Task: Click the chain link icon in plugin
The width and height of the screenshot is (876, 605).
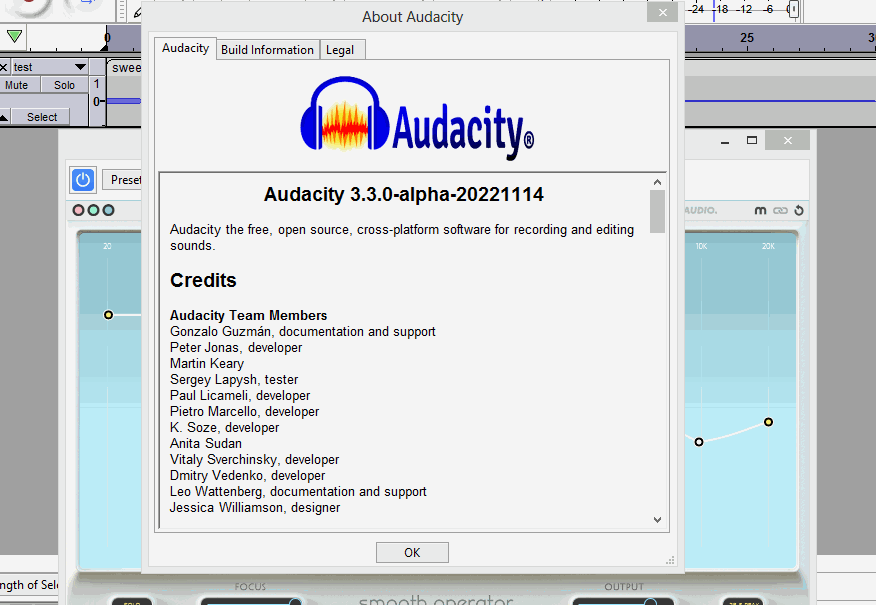Action: tap(780, 211)
